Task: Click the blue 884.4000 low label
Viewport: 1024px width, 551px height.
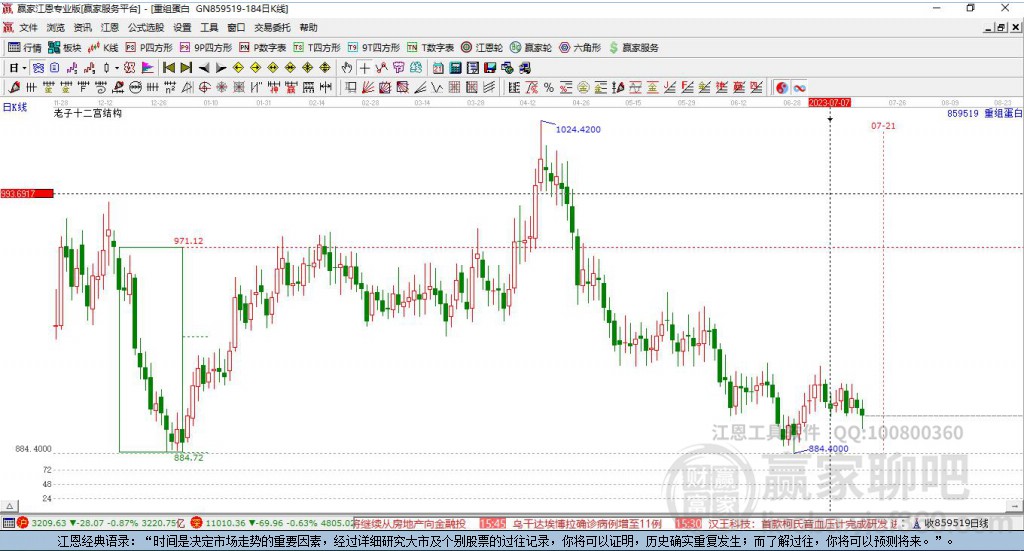Action: tap(828, 449)
